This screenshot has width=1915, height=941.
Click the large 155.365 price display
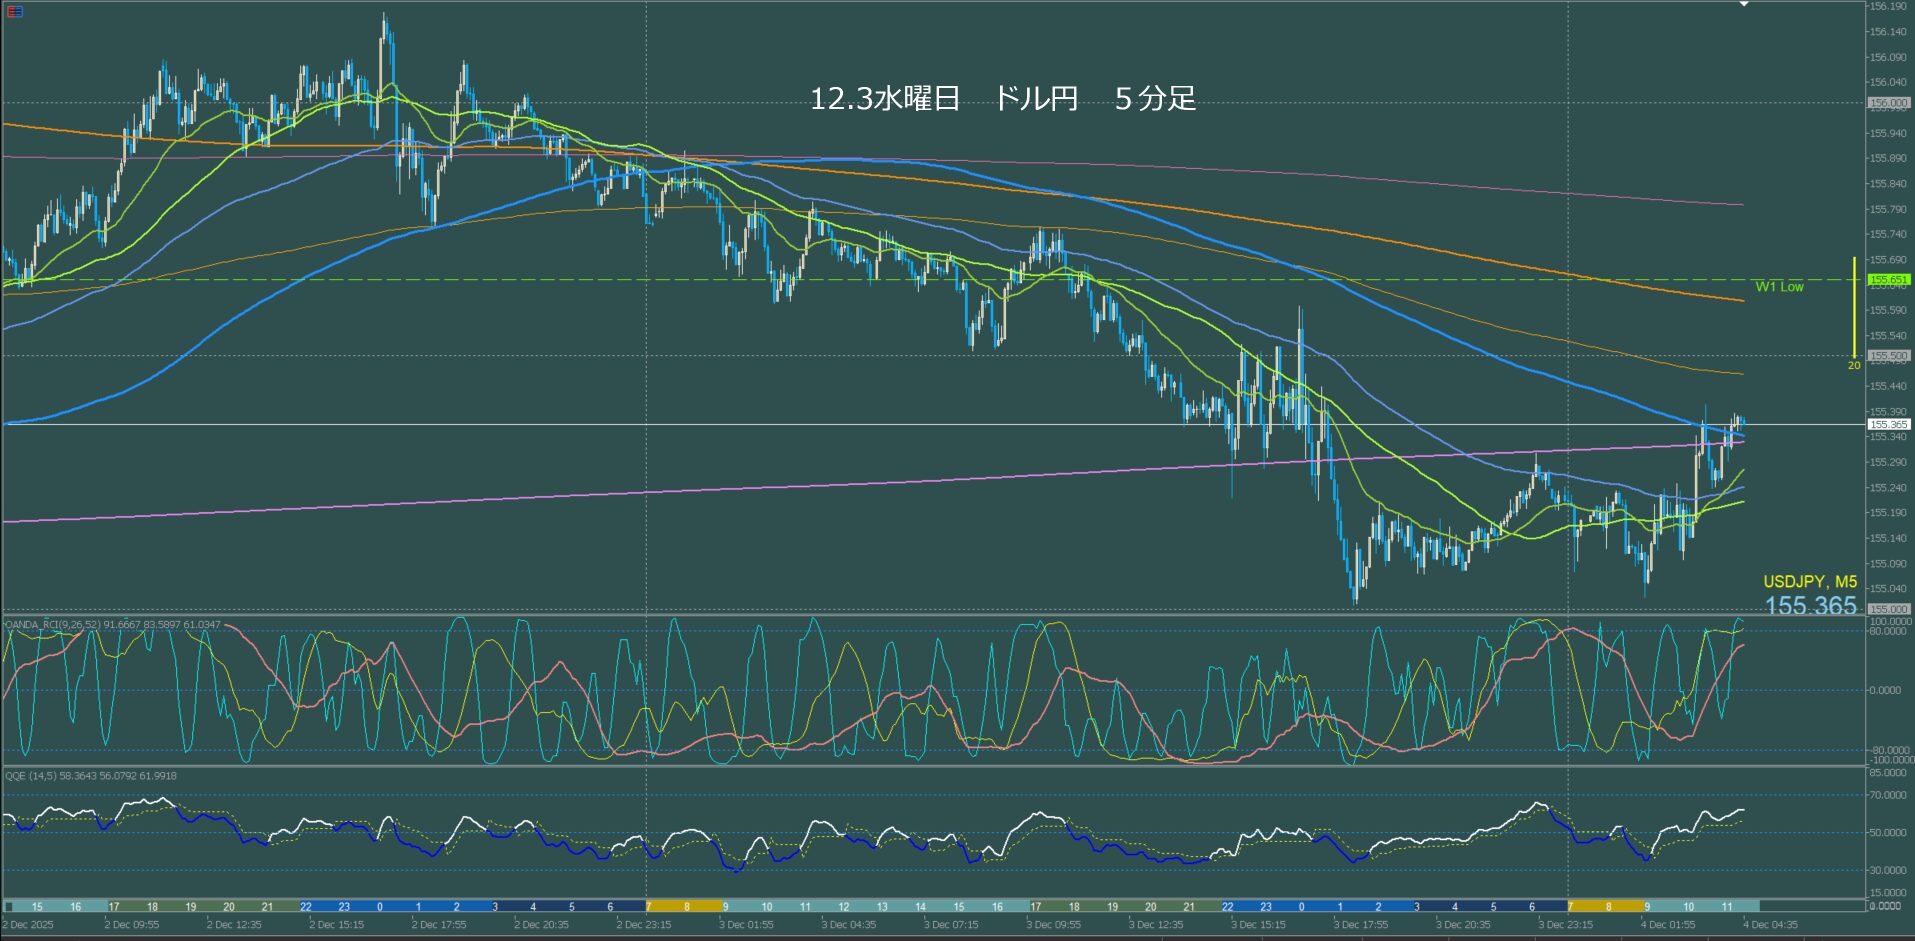tap(1810, 605)
